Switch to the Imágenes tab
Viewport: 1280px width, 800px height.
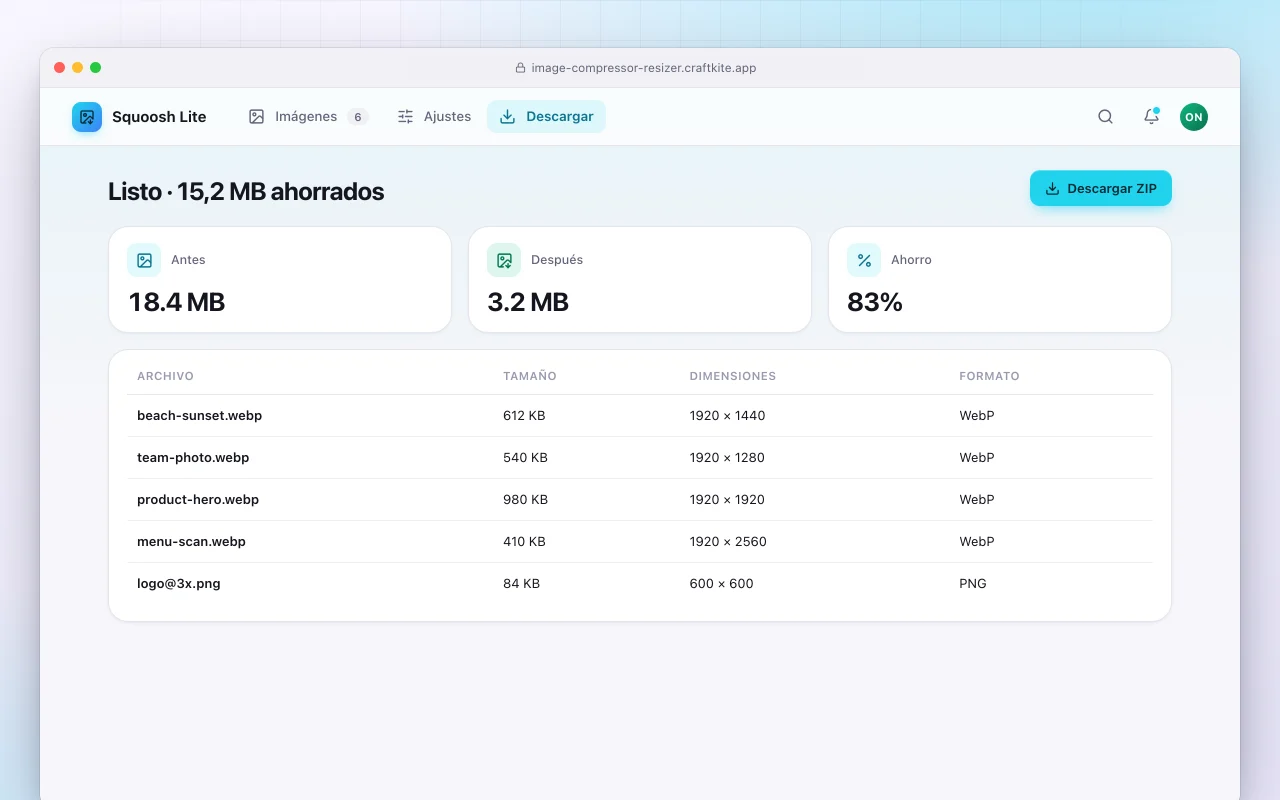pos(308,117)
